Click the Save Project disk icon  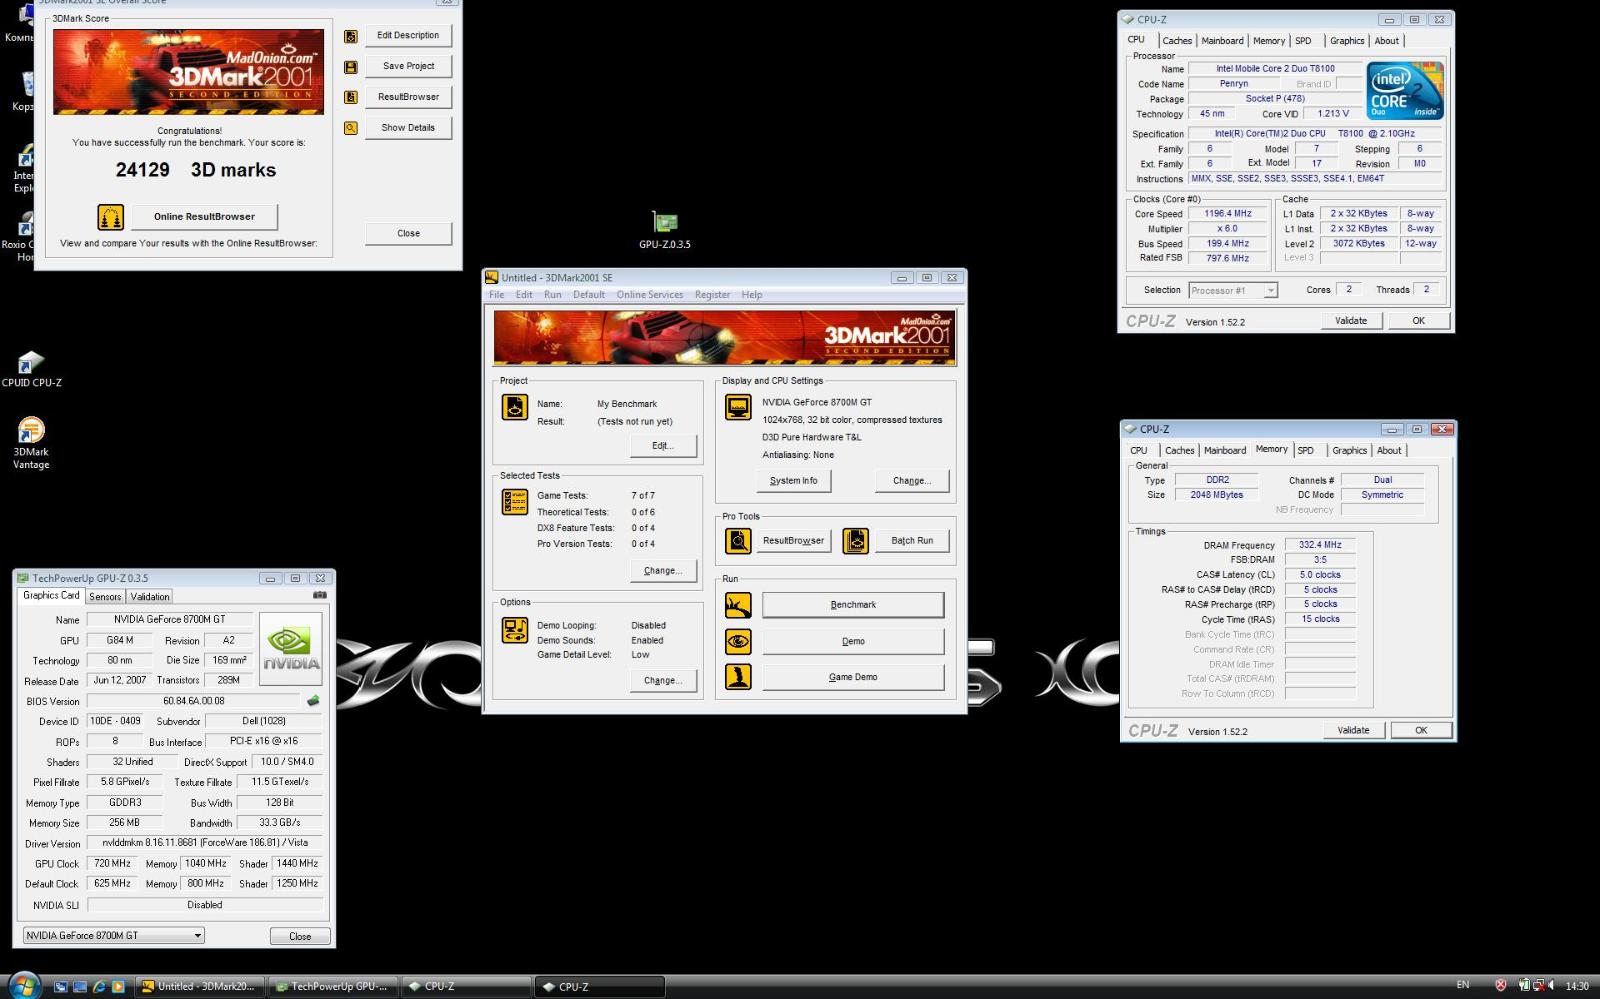[351, 67]
